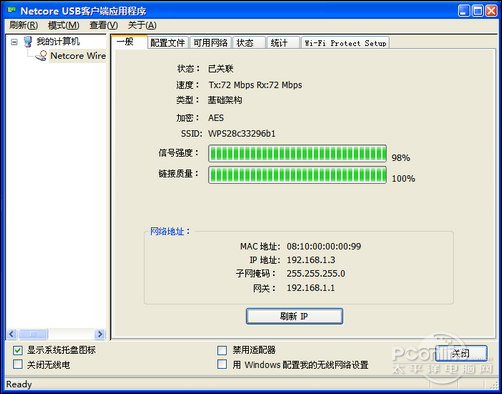Image resolution: width=502 pixels, height=394 pixels.
Task: Enable Windows wireless configuration checkbox
Action: coord(222,364)
